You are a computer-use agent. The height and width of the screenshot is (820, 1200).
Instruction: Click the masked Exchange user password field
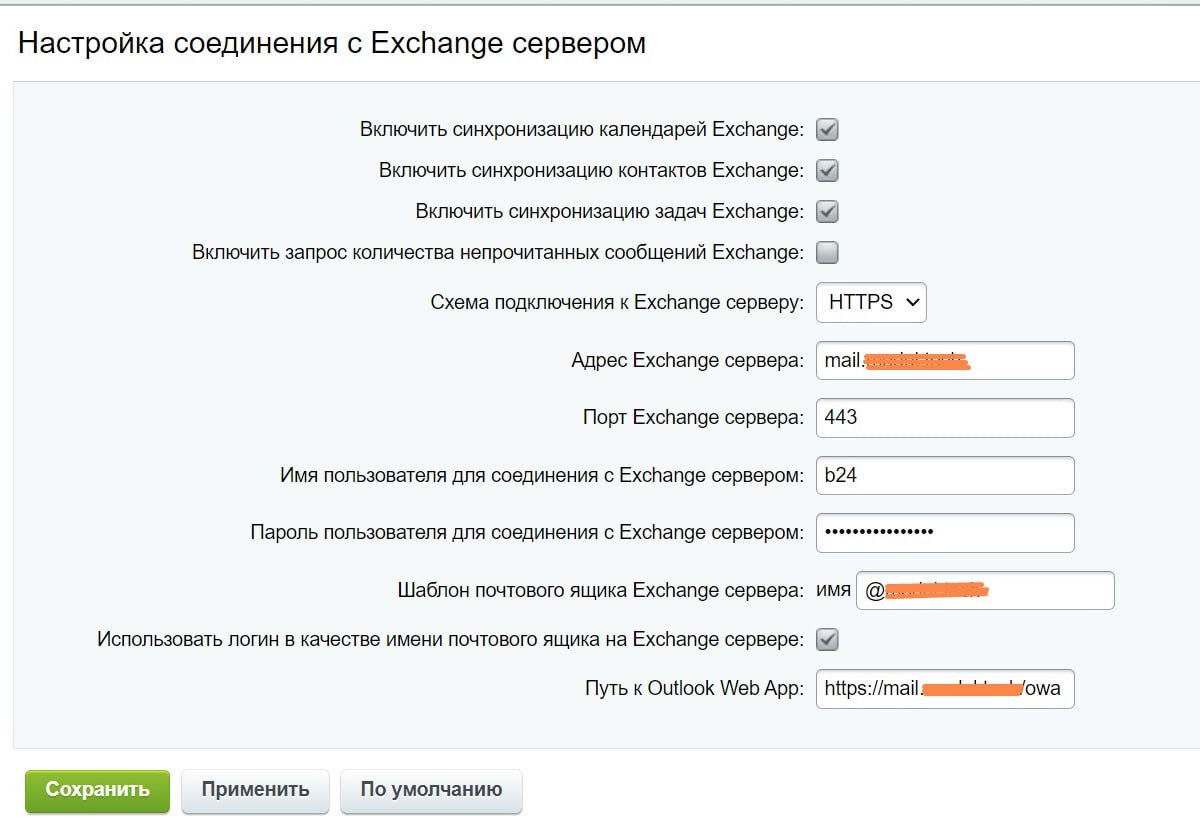[944, 533]
